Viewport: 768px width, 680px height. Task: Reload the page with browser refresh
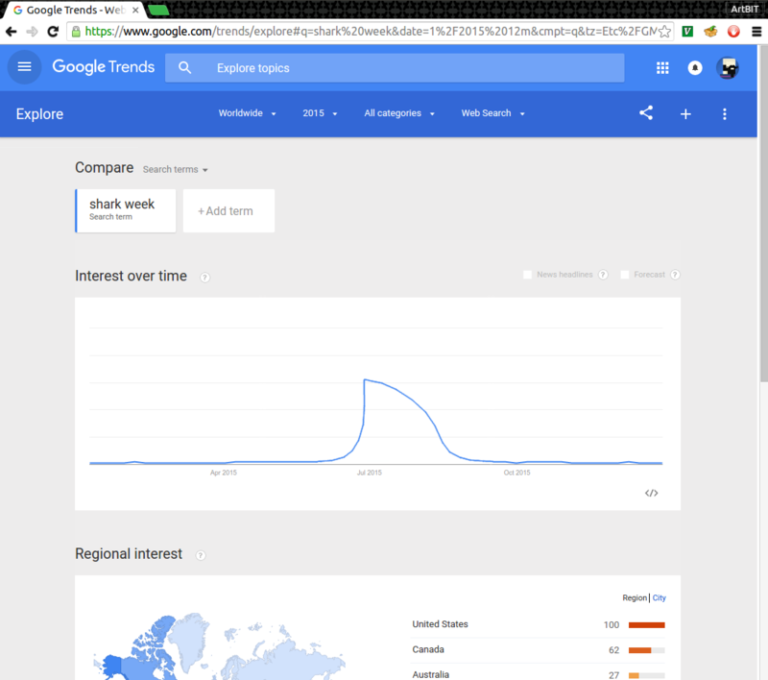(53, 31)
